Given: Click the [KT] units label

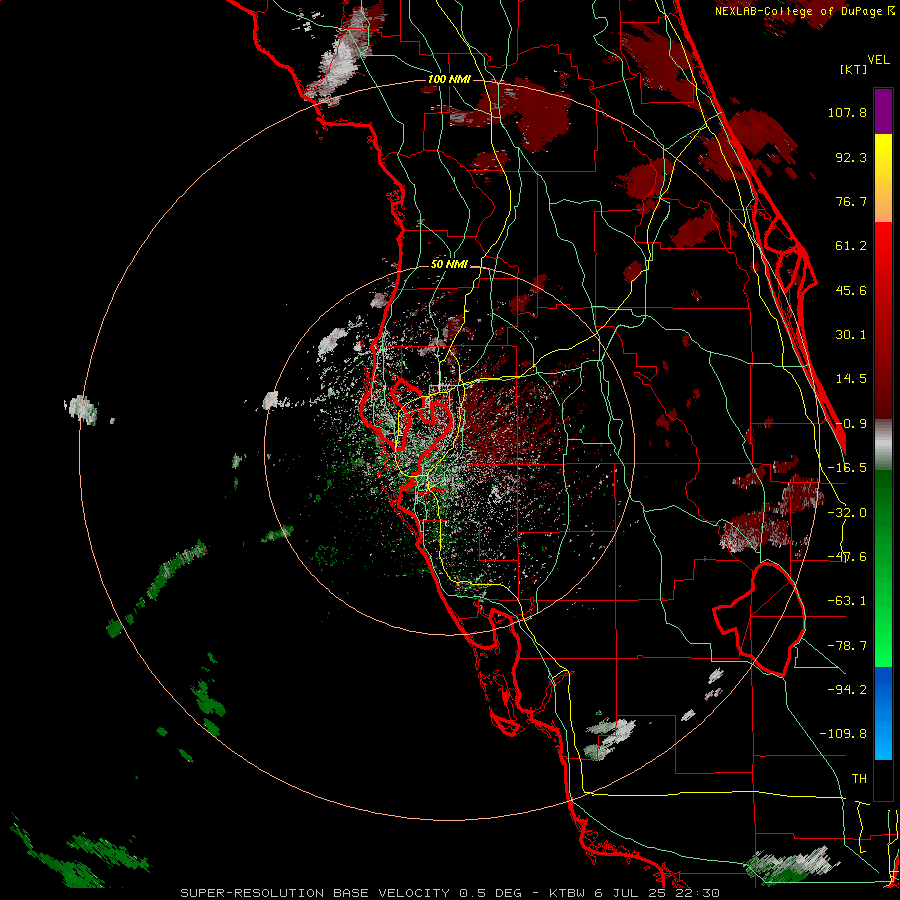Looking at the screenshot, I should pyautogui.click(x=854, y=69).
